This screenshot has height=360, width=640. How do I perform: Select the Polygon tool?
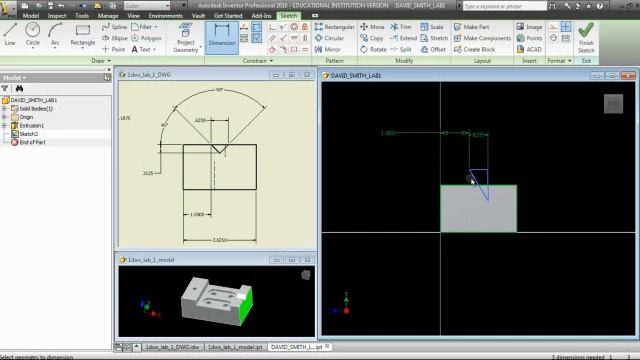(147, 38)
